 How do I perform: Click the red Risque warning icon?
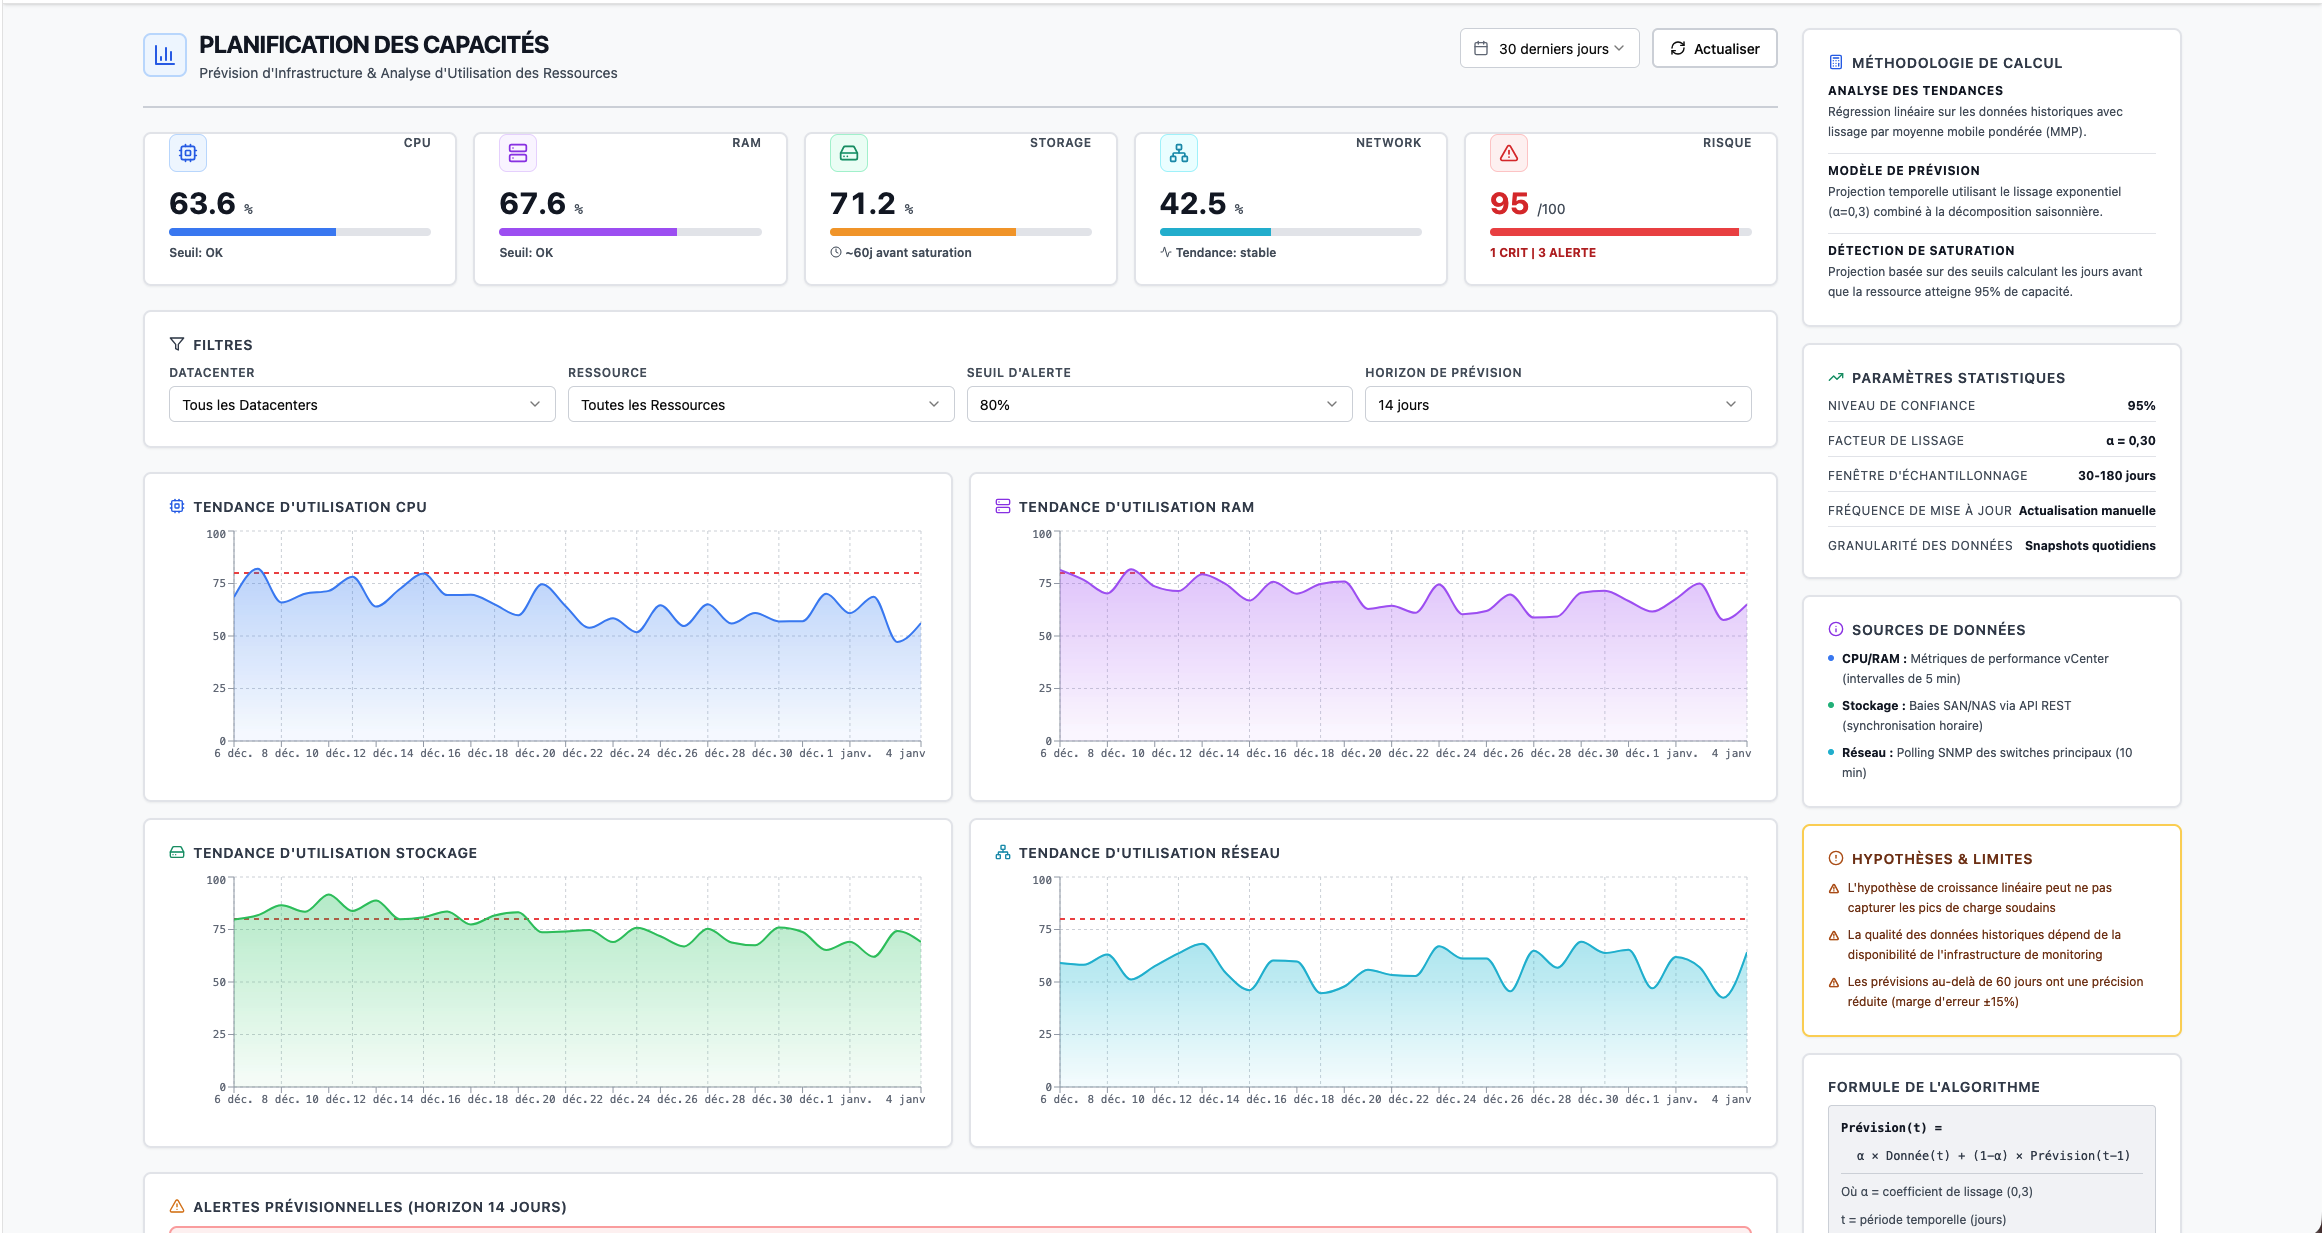1509,153
